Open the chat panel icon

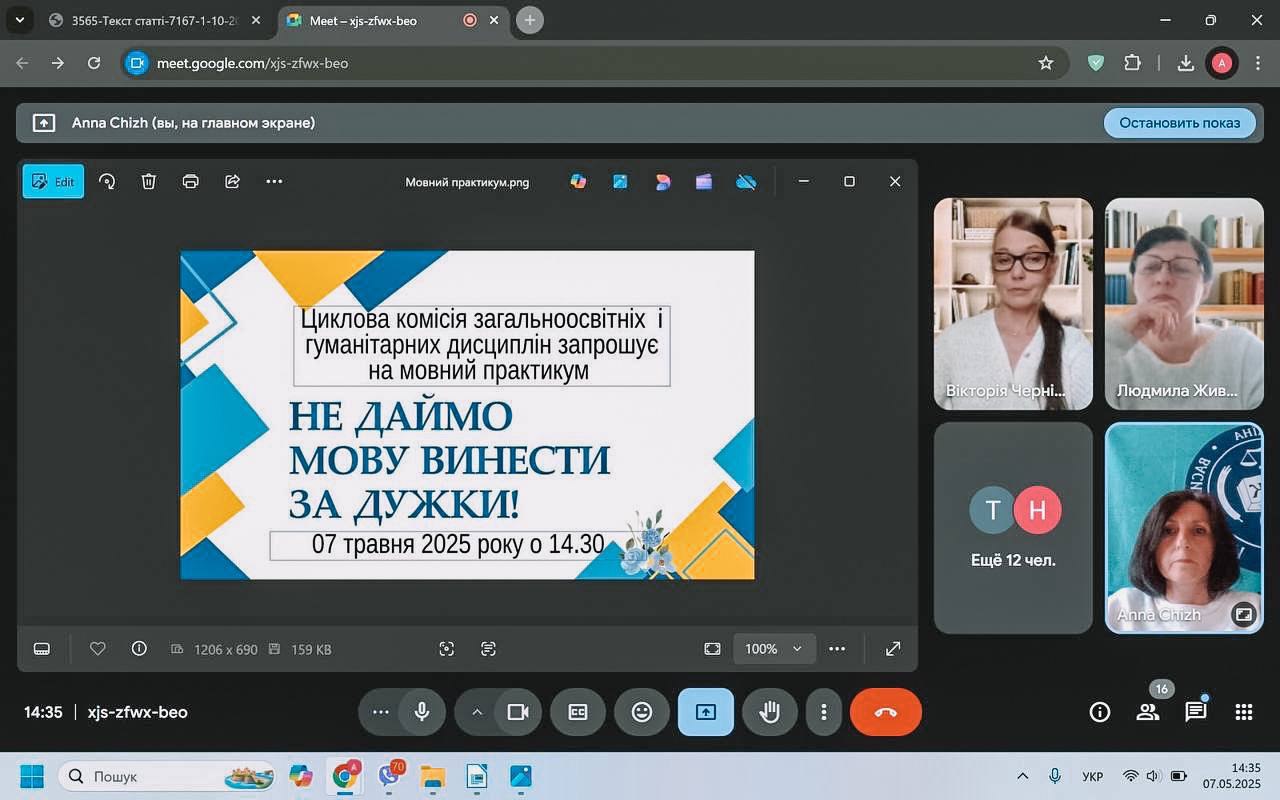tap(1196, 712)
